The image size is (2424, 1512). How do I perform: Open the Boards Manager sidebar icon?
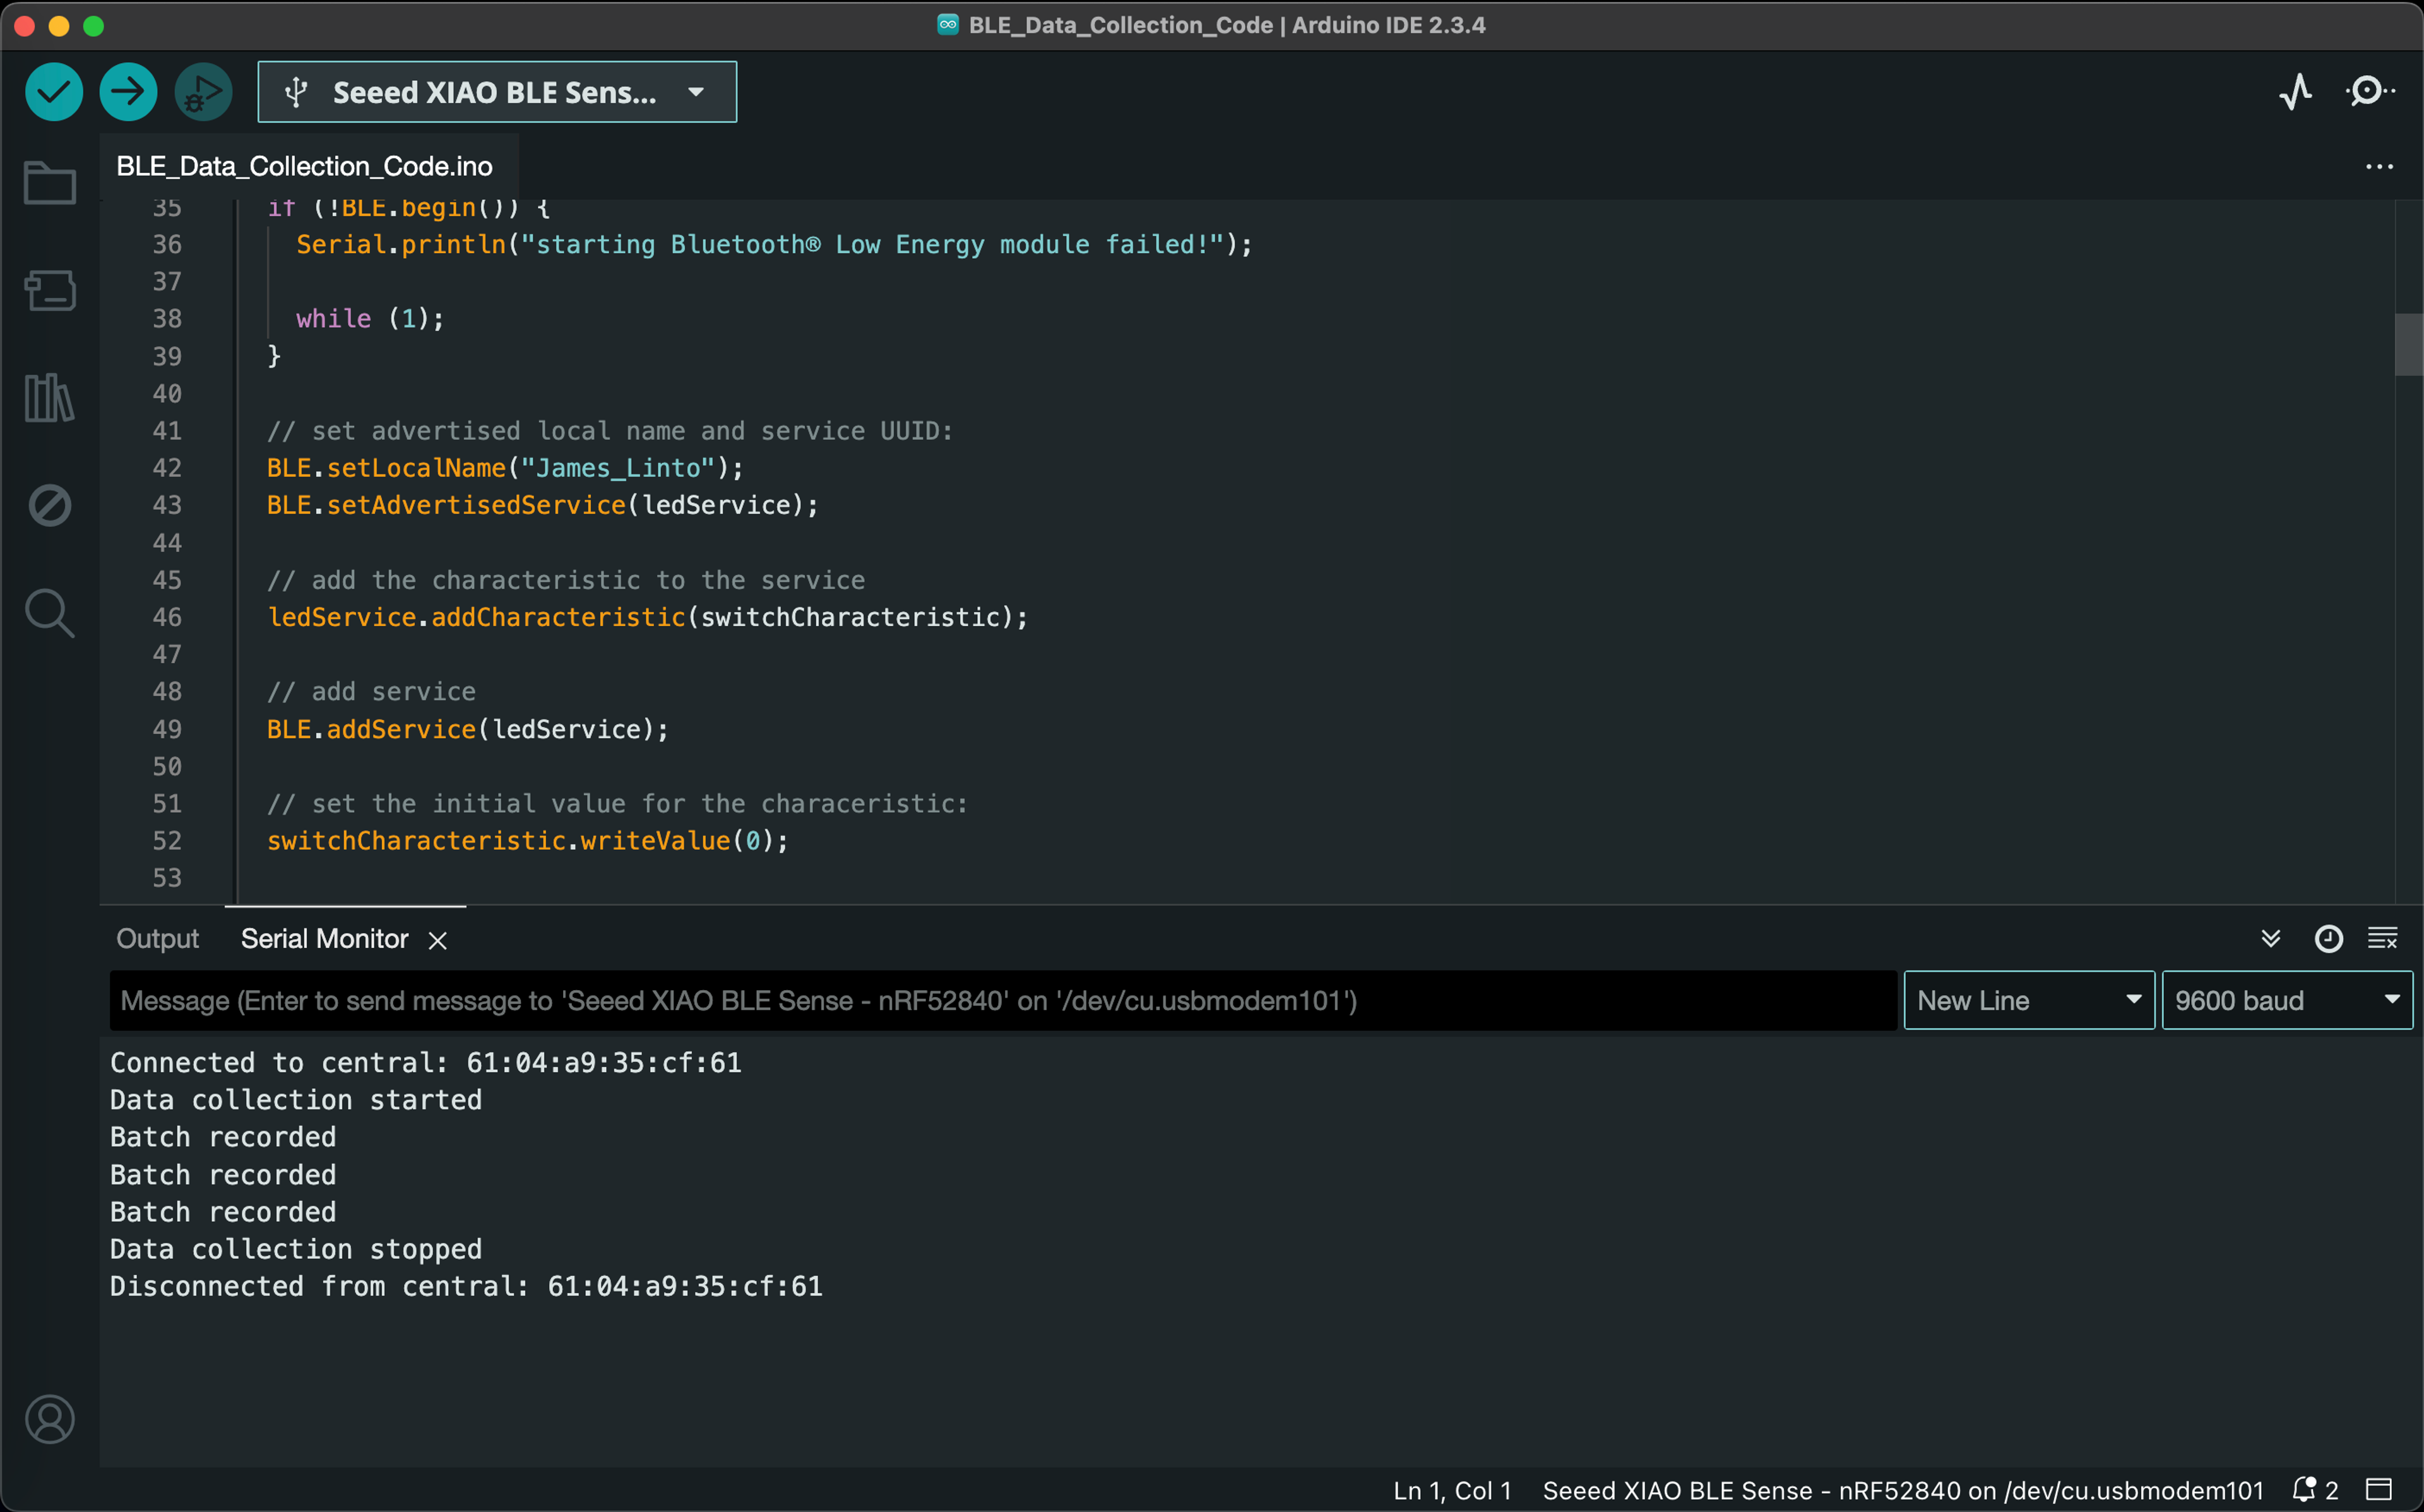(49, 291)
